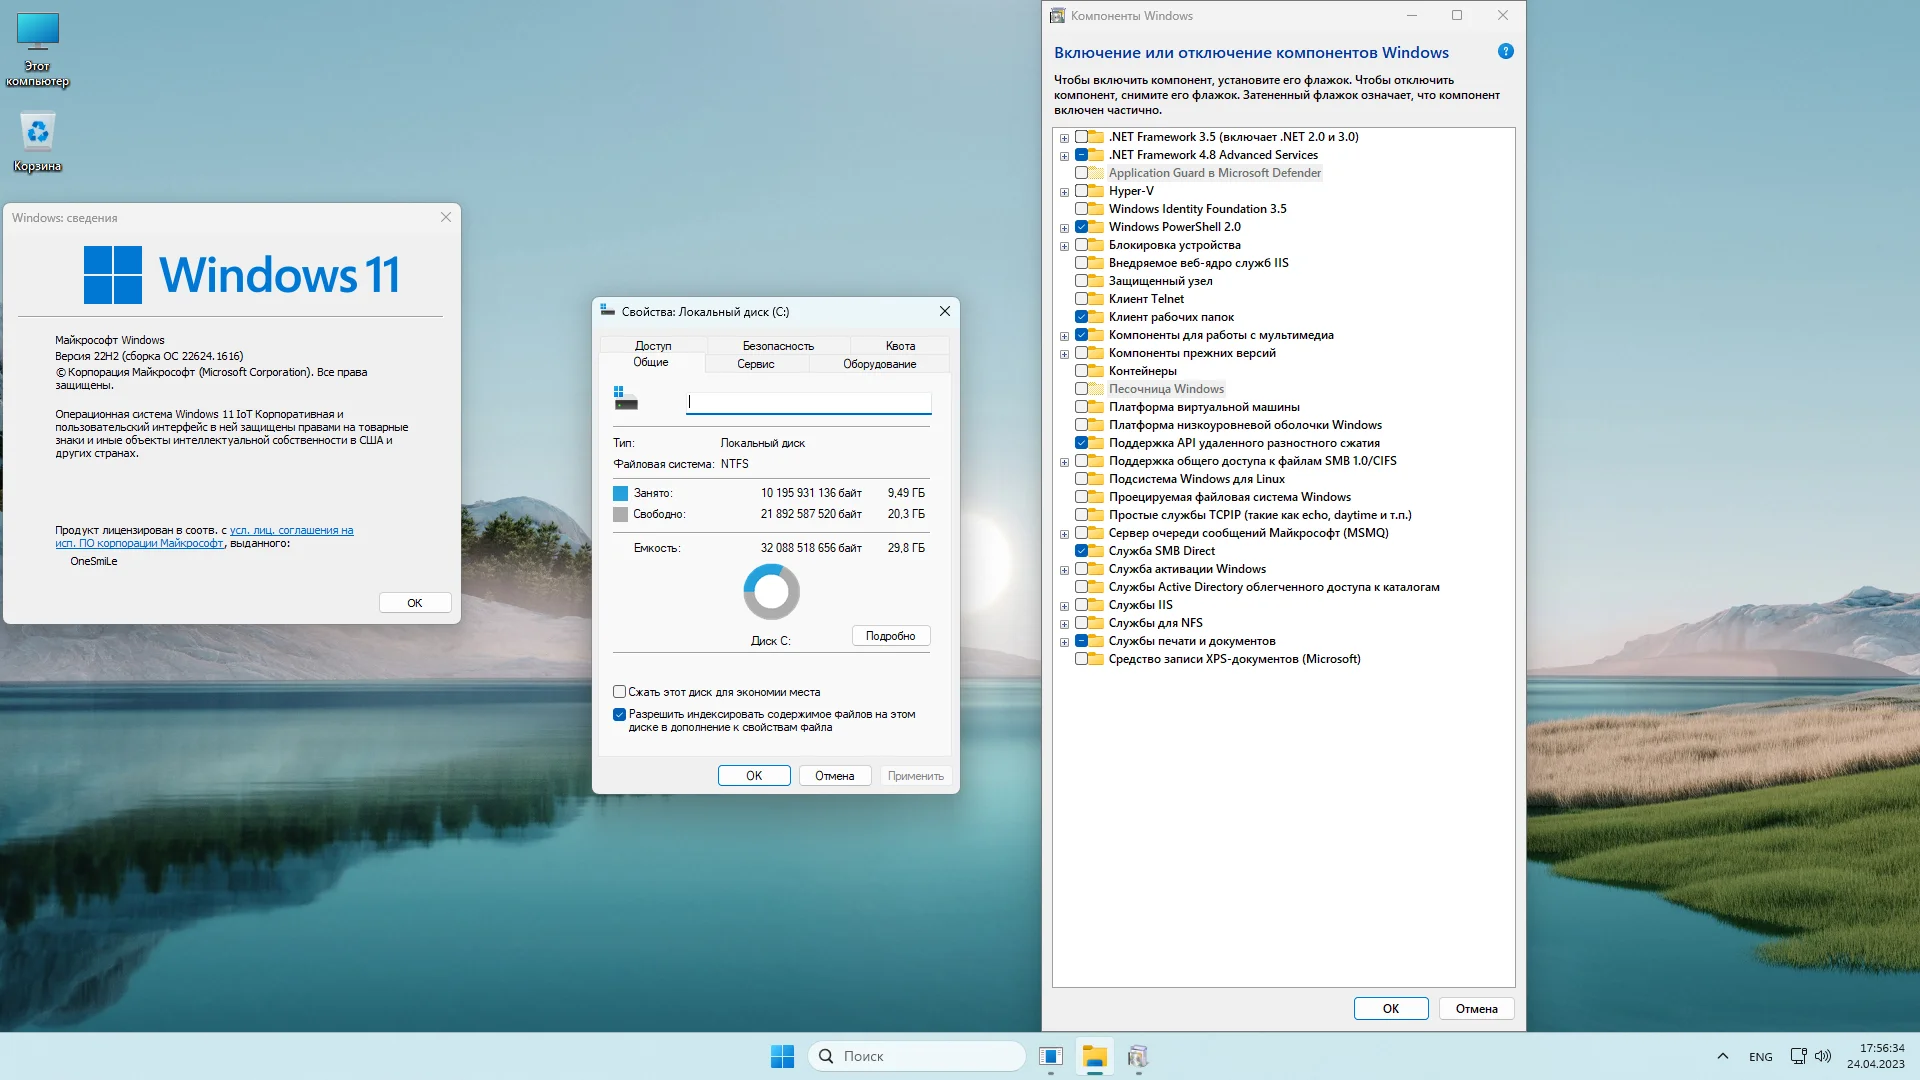Viewport: 1920px width, 1080px height.
Task: Click the Windows Features taskbar icon
Action: click(x=1138, y=1056)
